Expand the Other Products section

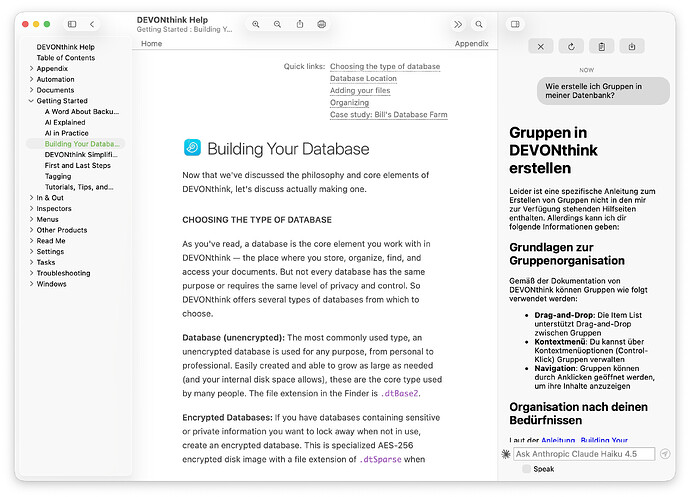(x=31, y=230)
